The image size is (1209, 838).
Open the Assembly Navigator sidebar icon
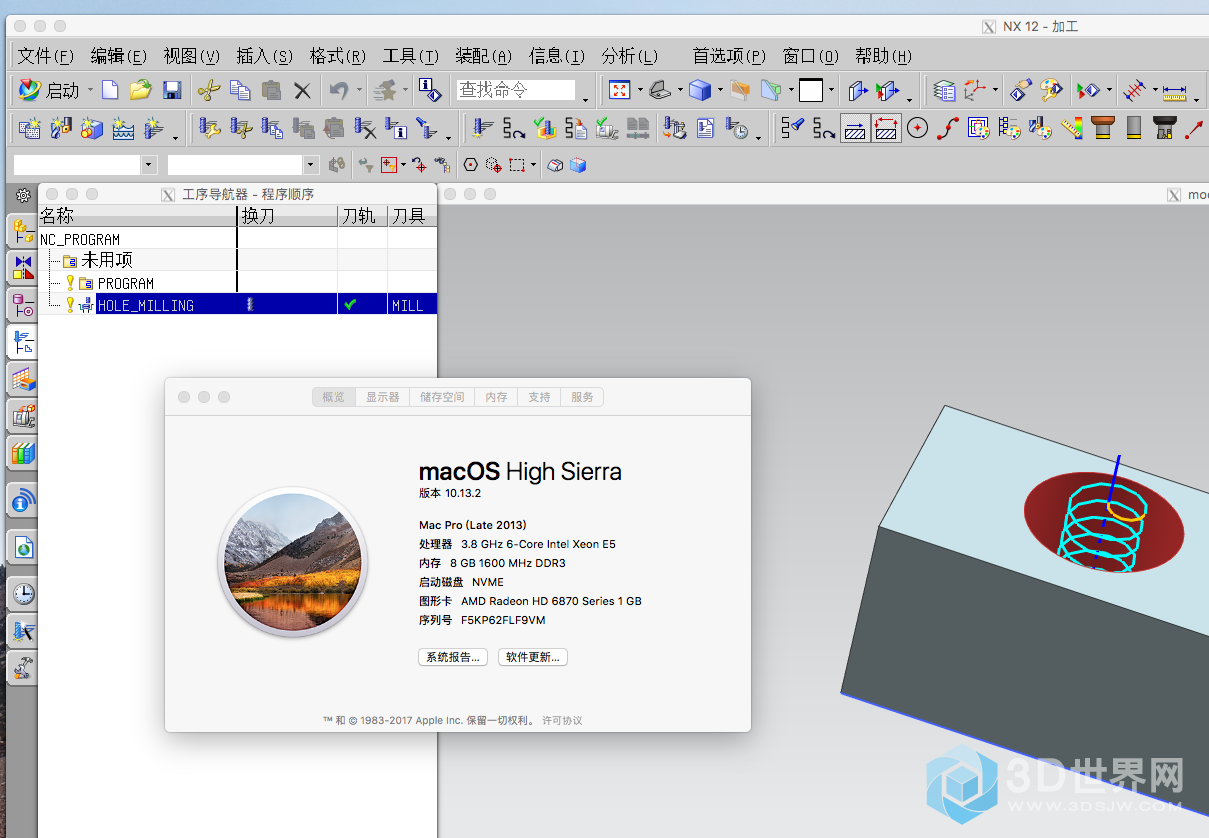[22, 231]
